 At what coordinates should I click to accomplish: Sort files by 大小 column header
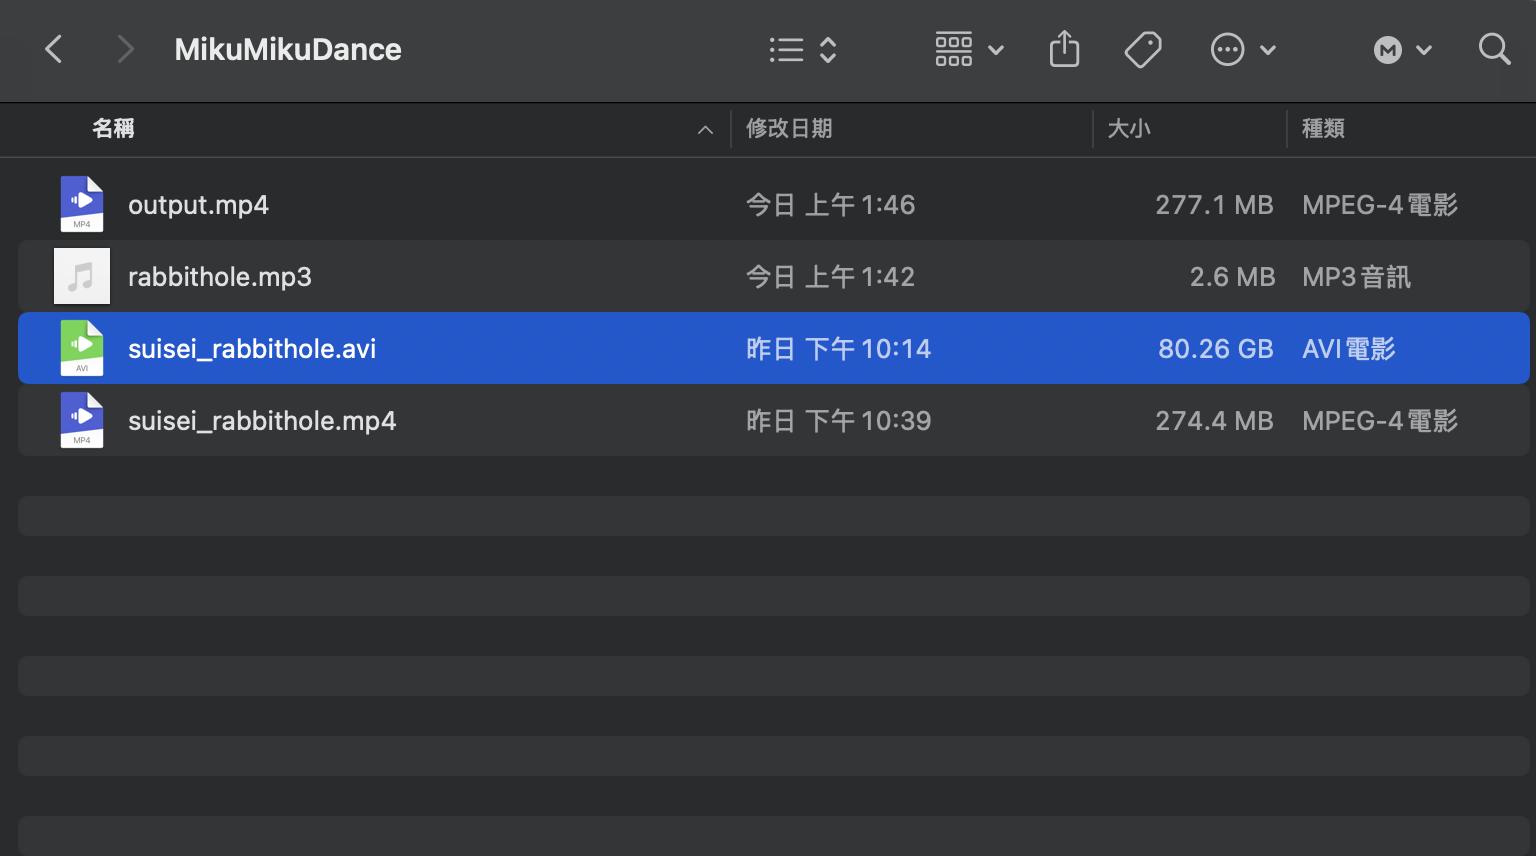[1129, 129]
